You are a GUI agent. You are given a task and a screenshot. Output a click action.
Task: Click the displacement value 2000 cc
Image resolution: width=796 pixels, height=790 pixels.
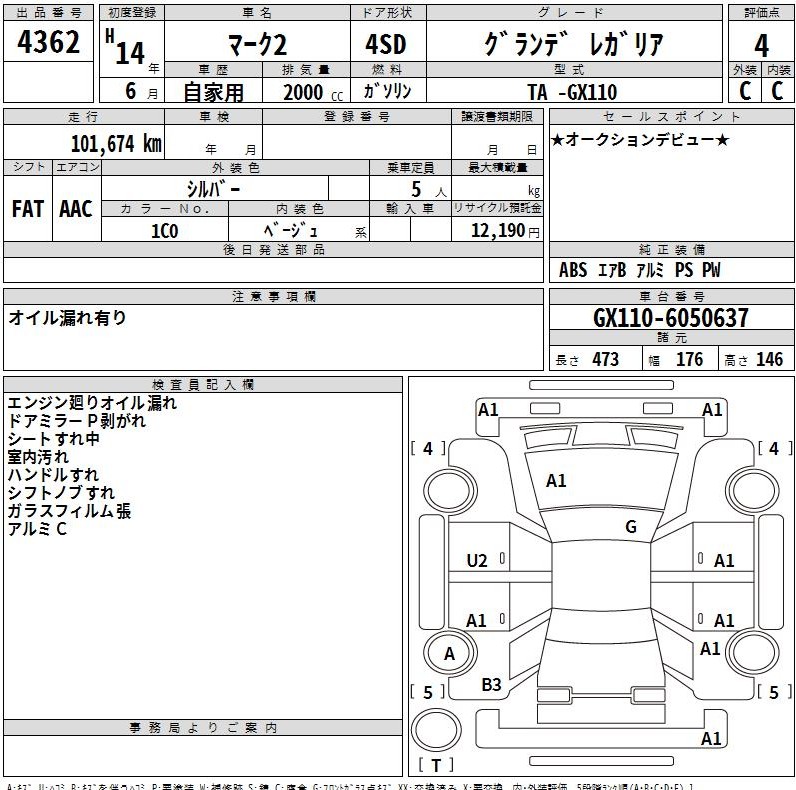[313, 92]
